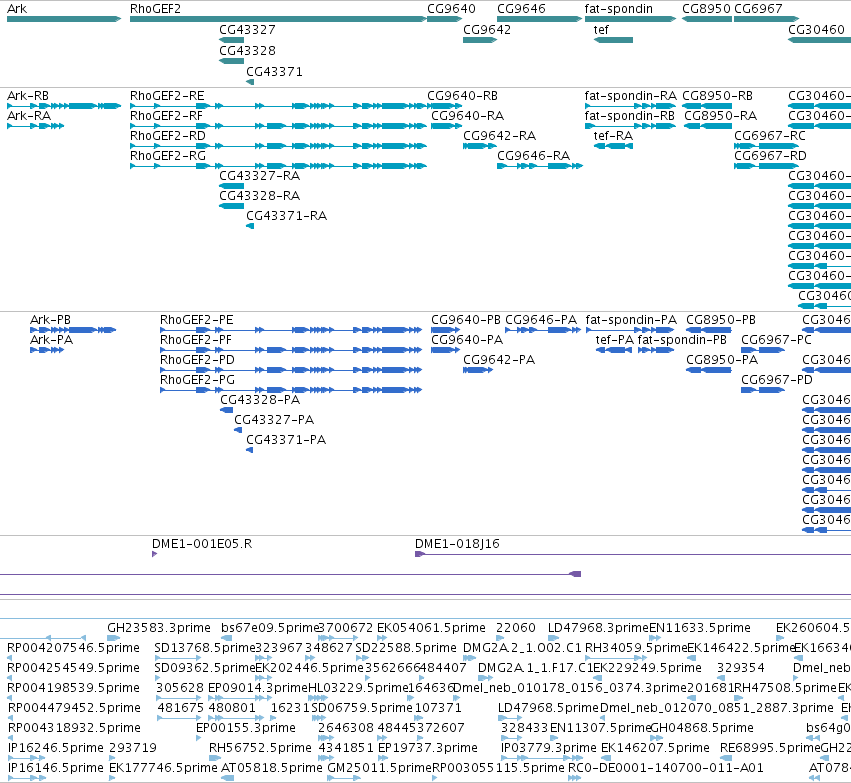Screen dimensions: 851x783
Task: Click the Ark gene label
Action: pyautogui.click(x=17, y=9)
